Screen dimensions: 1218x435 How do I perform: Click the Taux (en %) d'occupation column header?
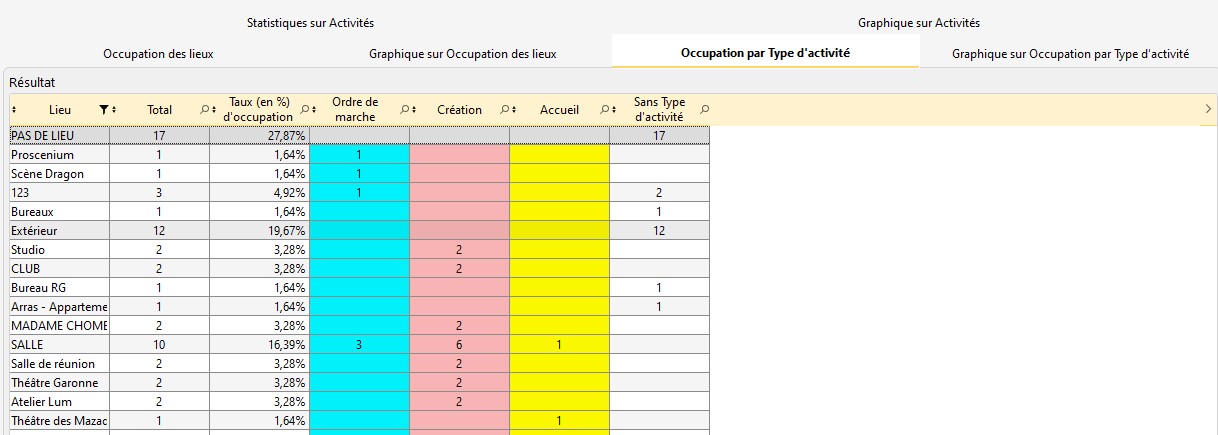coord(259,109)
